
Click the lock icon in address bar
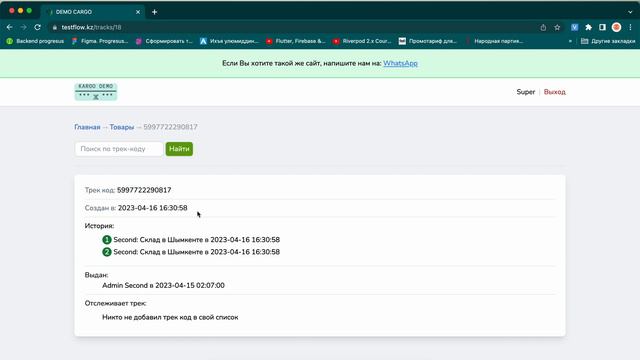point(55,27)
